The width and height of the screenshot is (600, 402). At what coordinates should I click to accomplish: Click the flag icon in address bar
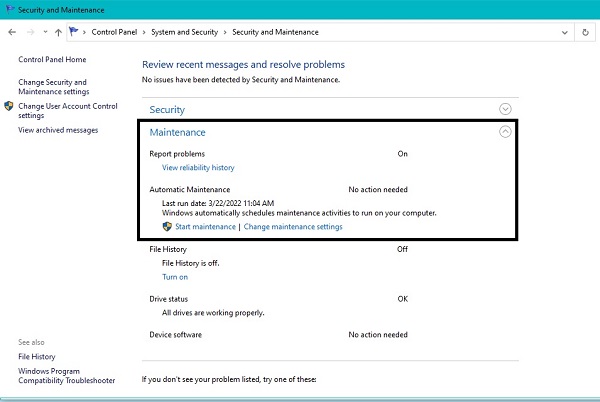73,31
